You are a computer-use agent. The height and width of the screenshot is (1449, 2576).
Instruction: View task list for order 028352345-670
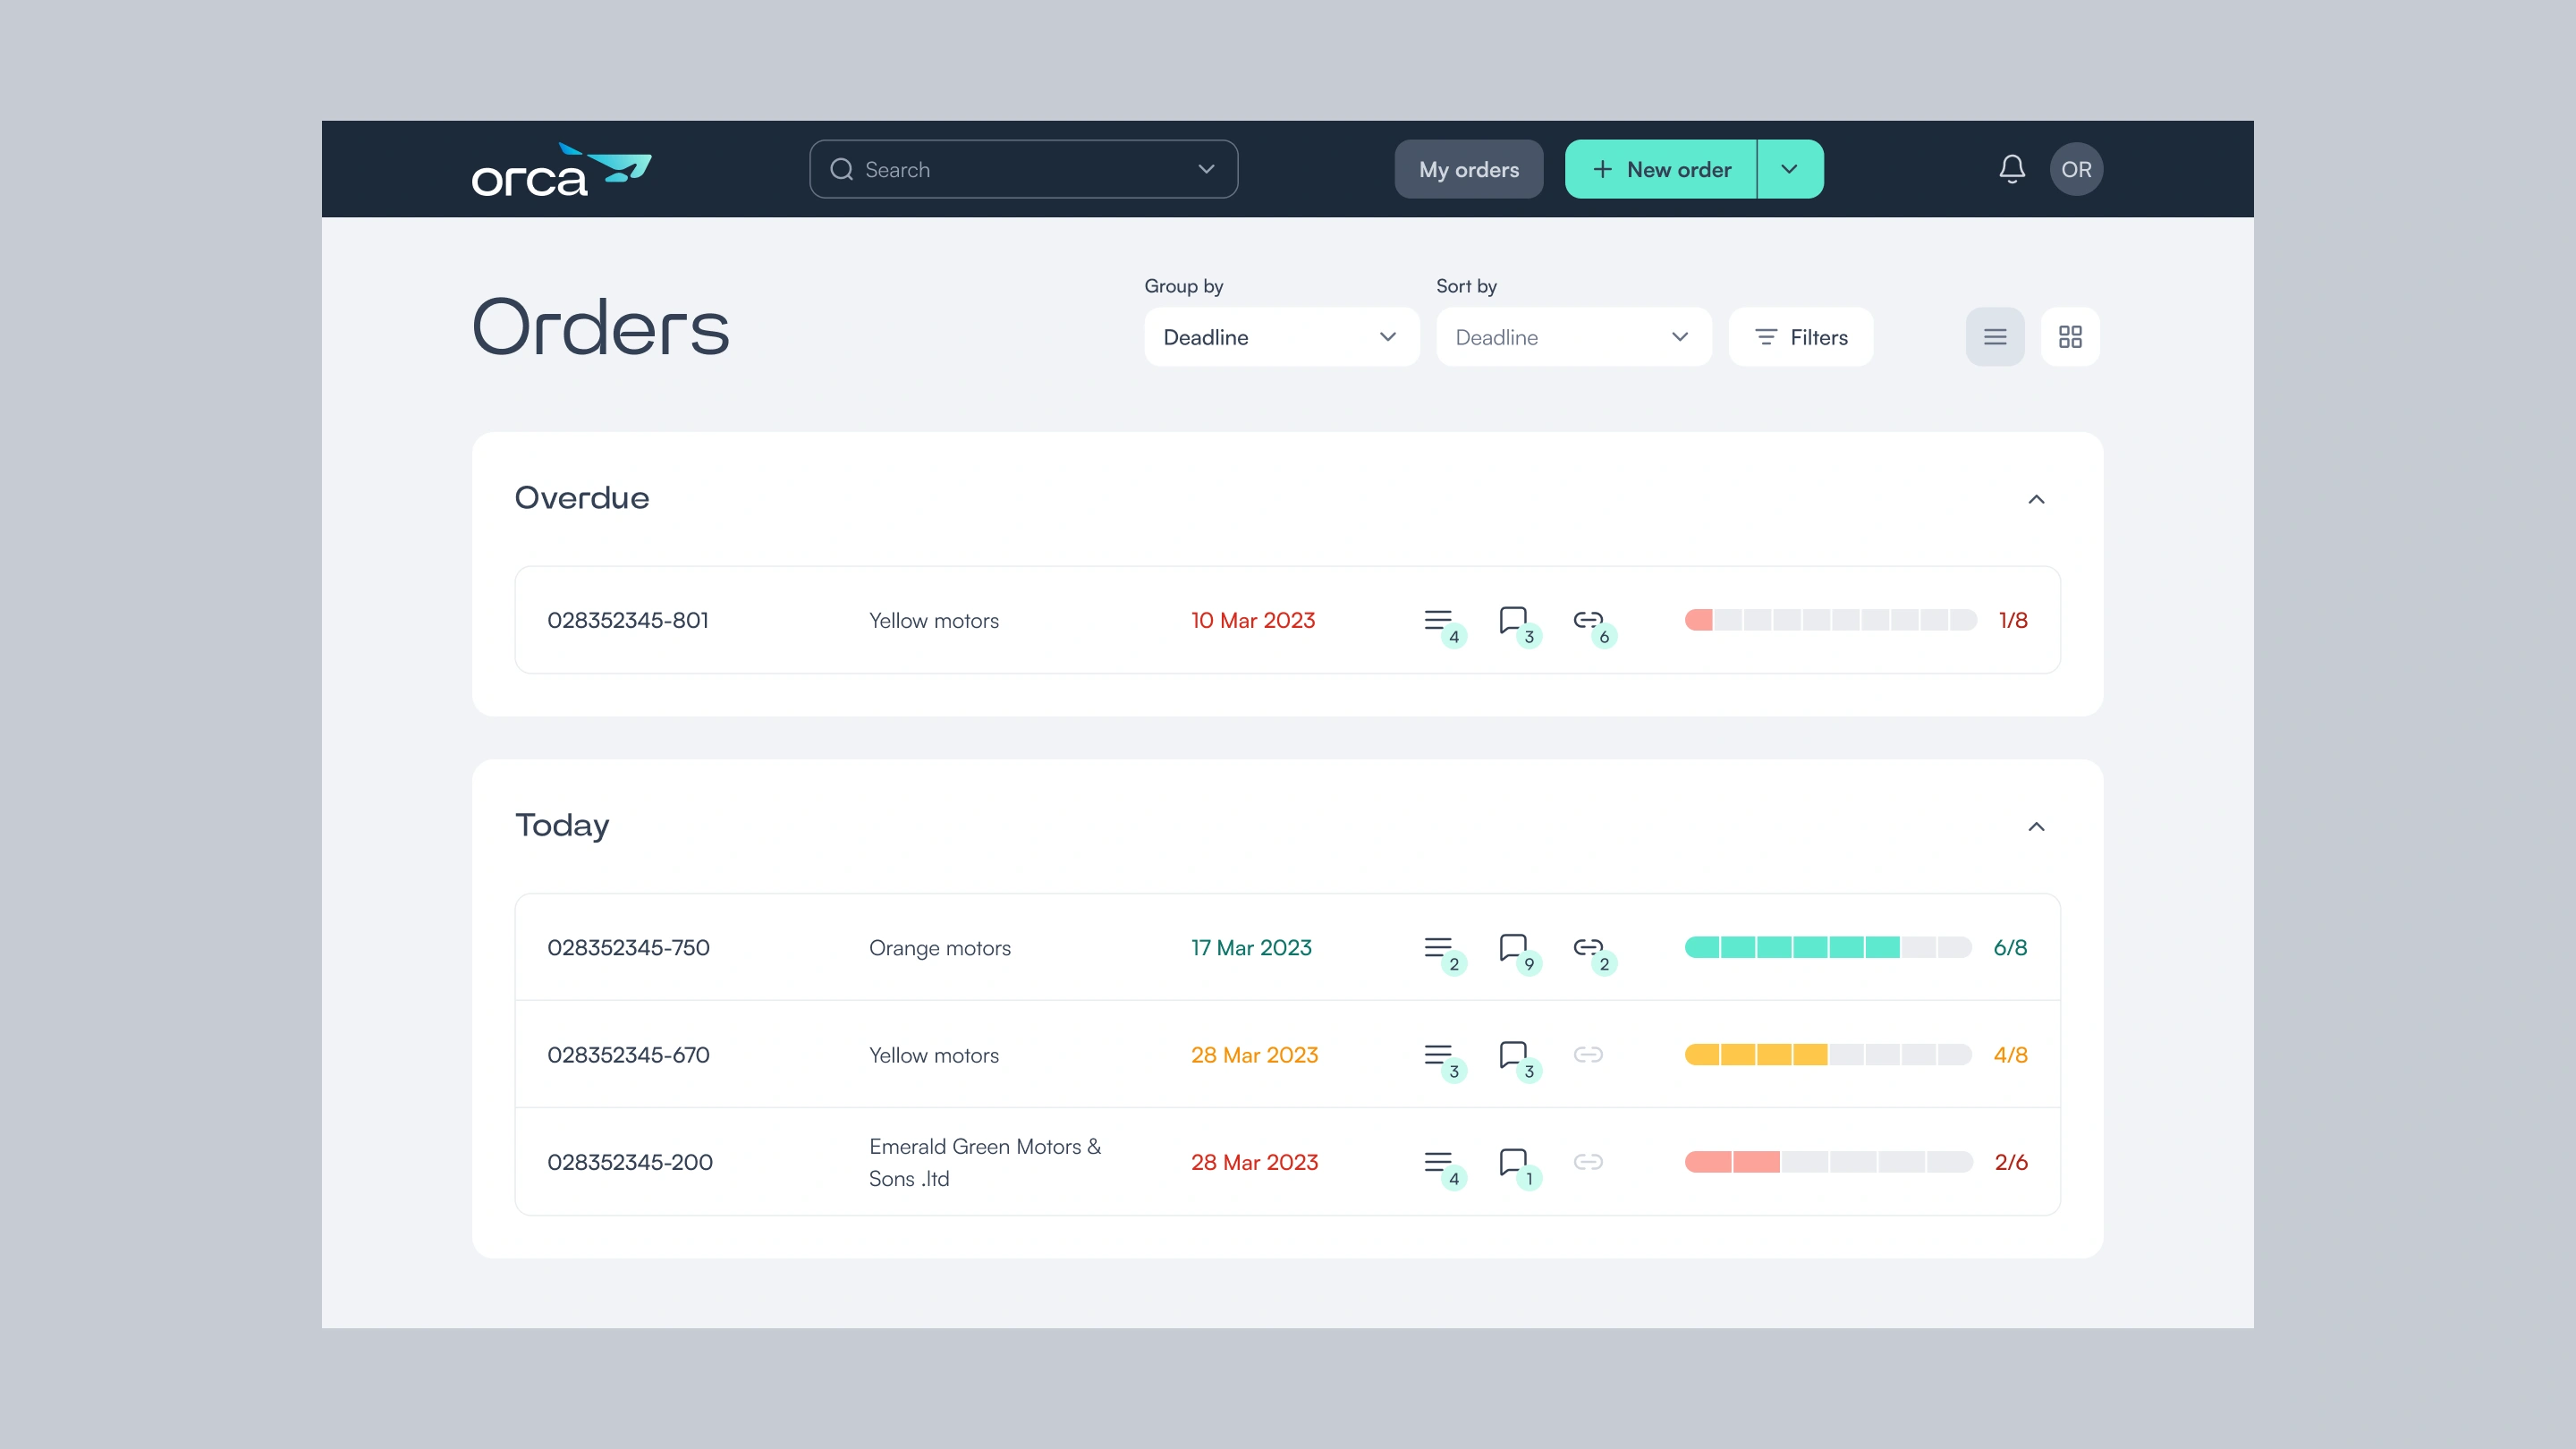(1439, 1055)
